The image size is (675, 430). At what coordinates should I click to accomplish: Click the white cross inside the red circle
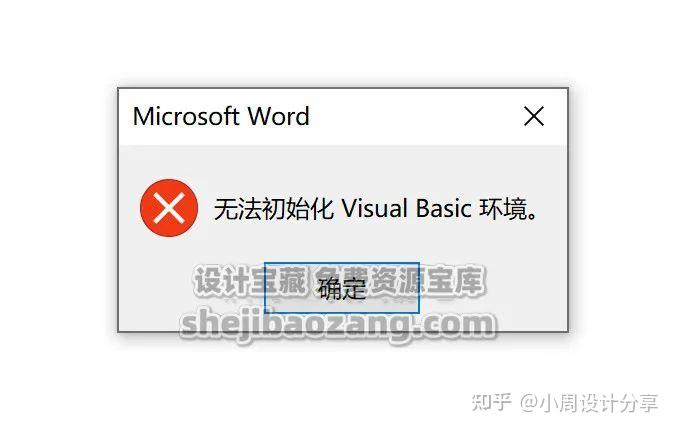[169, 208]
